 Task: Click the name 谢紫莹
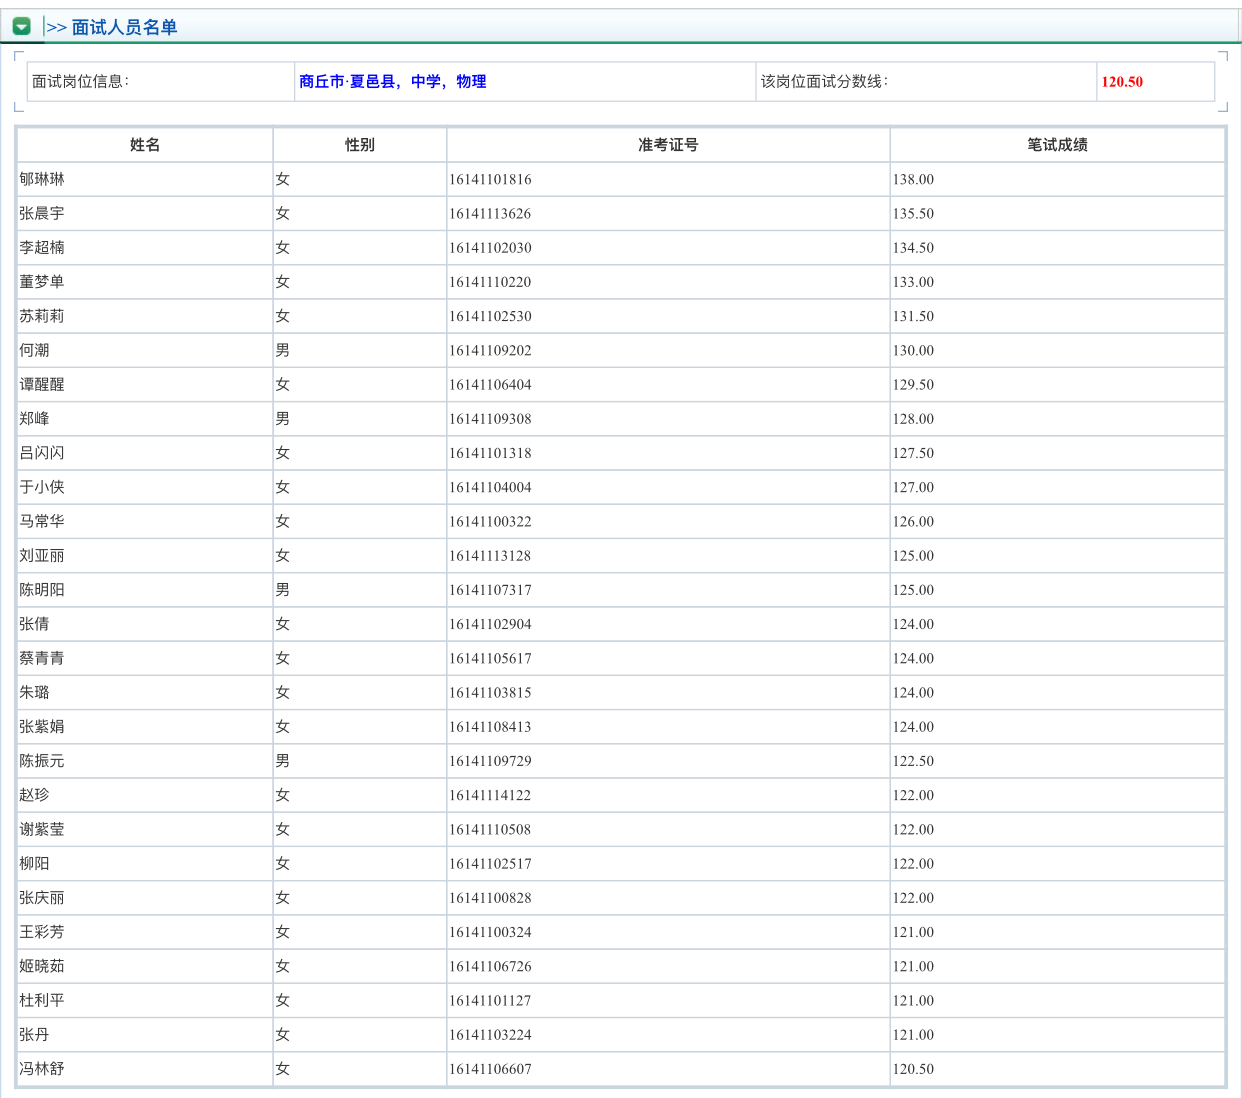[x=42, y=829]
